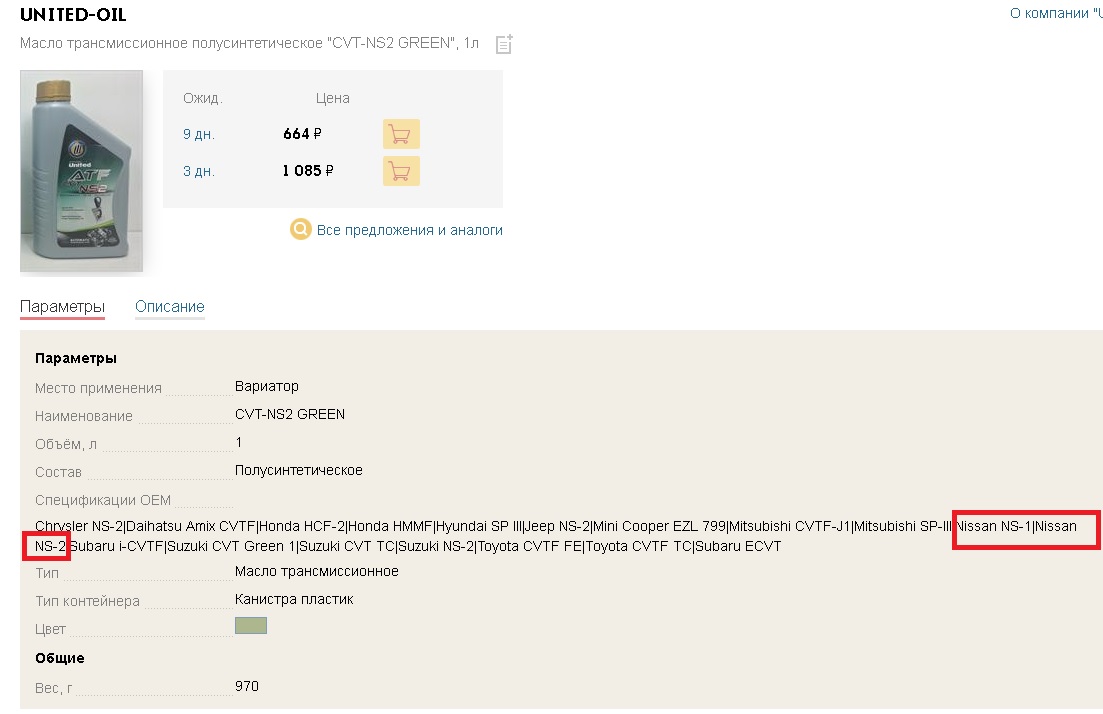
Task: Click the list icon beside the product title
Action: pos(504,44)
